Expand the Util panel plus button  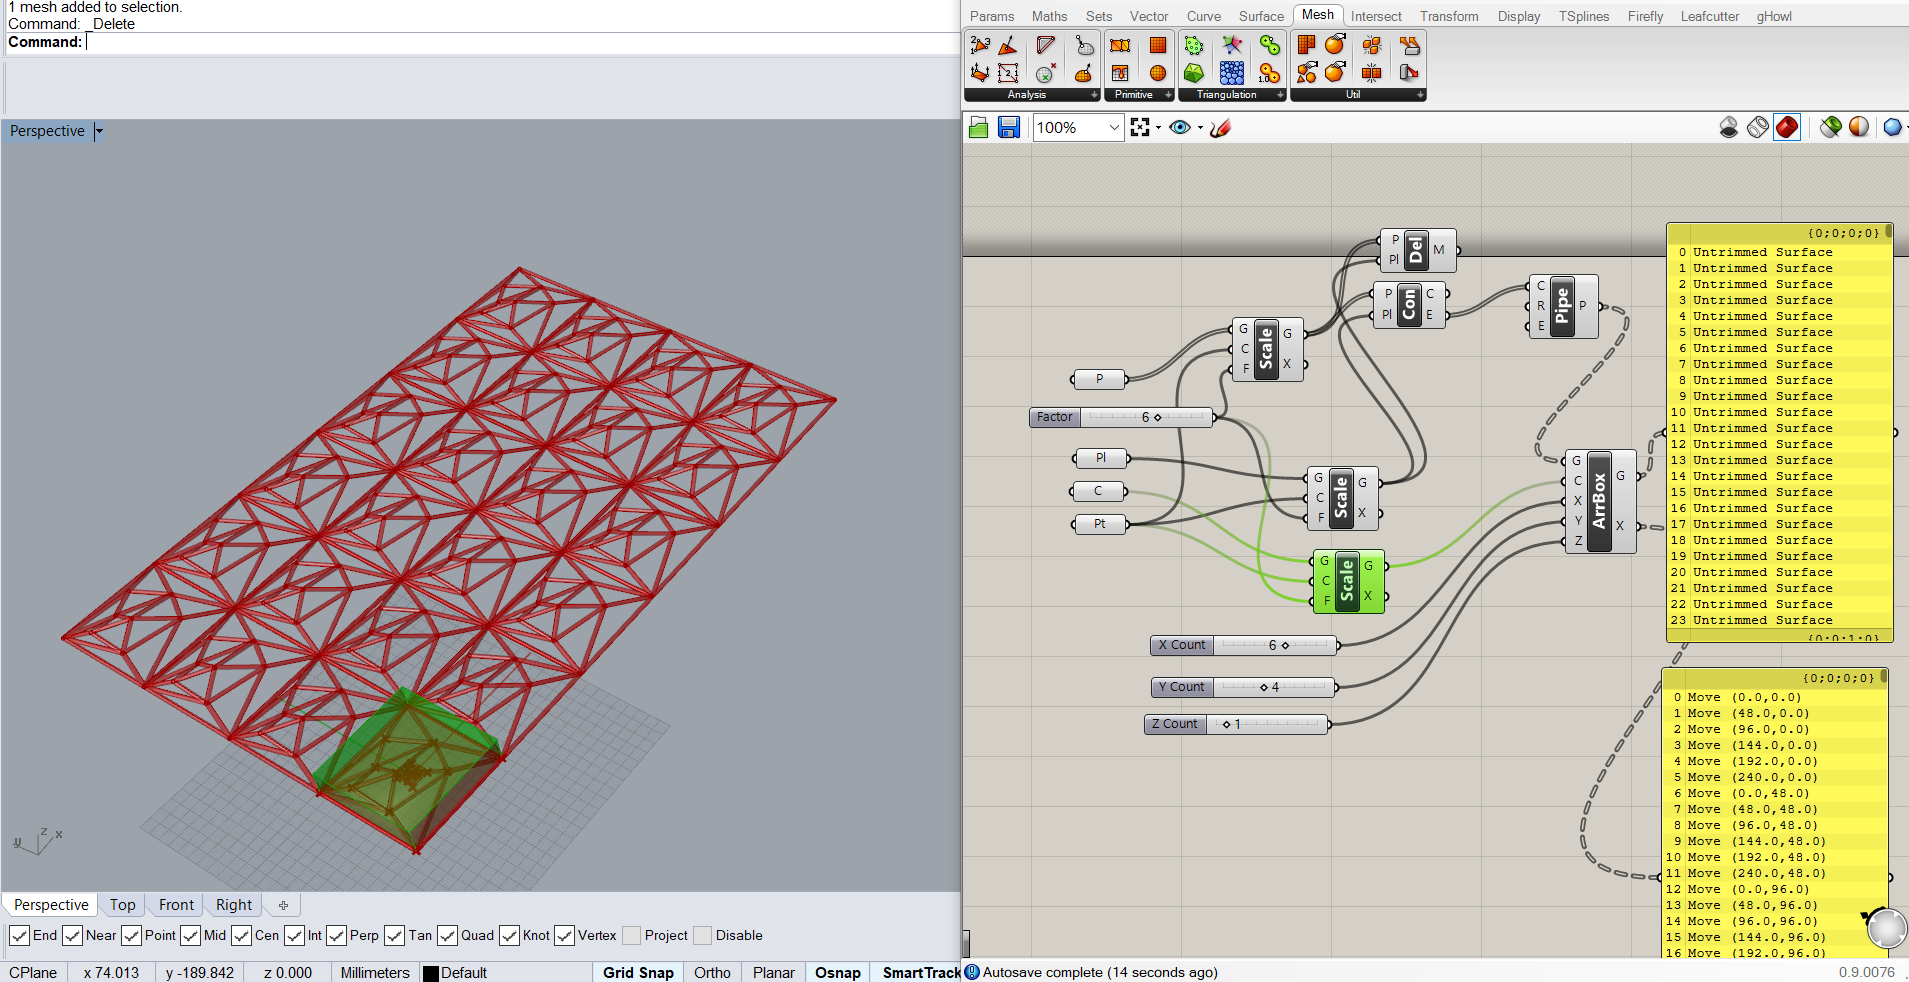pos(1420,95)
